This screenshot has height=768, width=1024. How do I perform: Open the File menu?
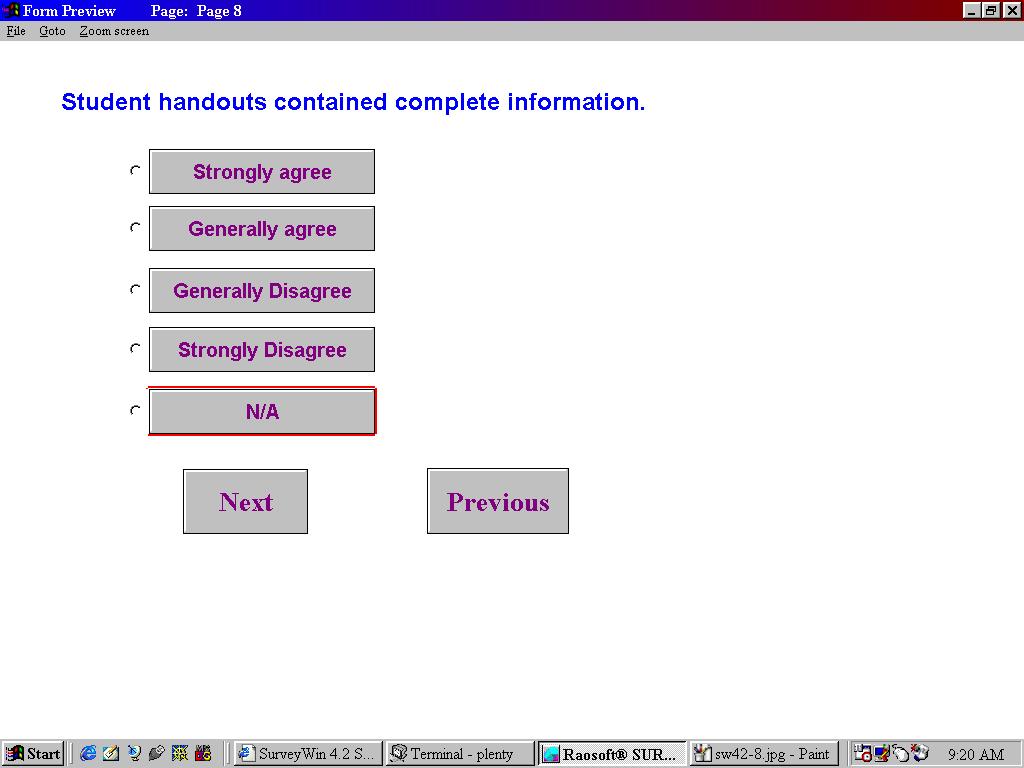[x=16, y=31]
